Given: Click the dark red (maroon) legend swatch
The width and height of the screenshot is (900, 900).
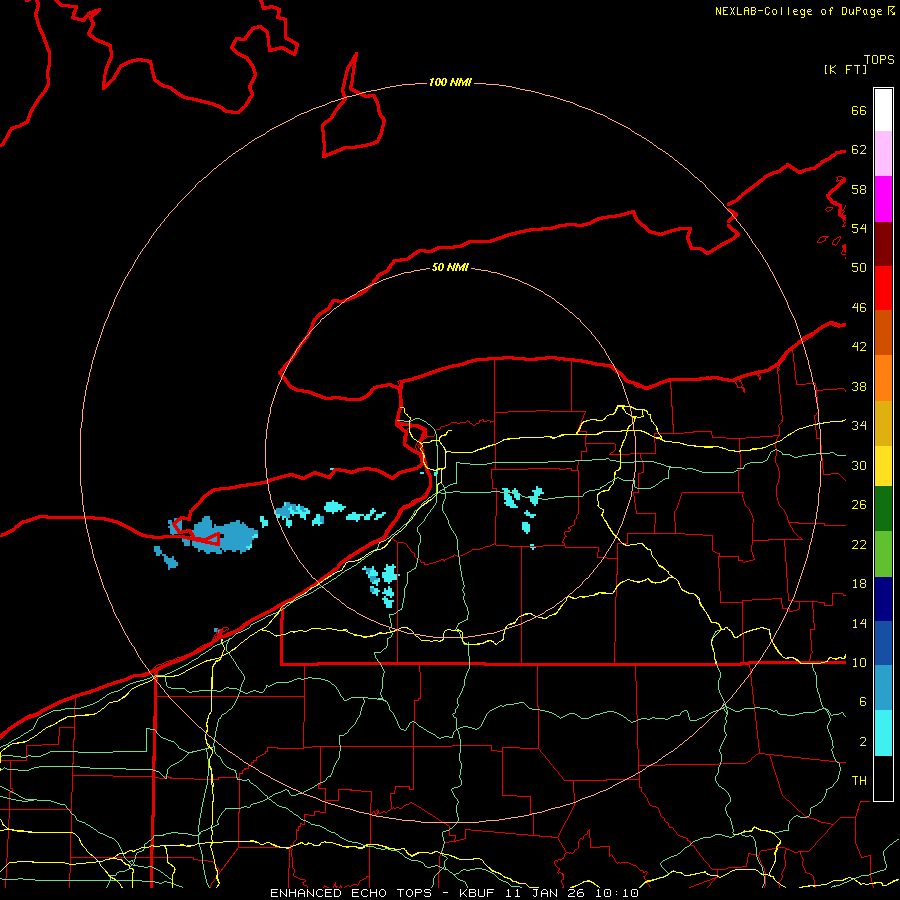Looking at the screenshot, I should [883, 244].
